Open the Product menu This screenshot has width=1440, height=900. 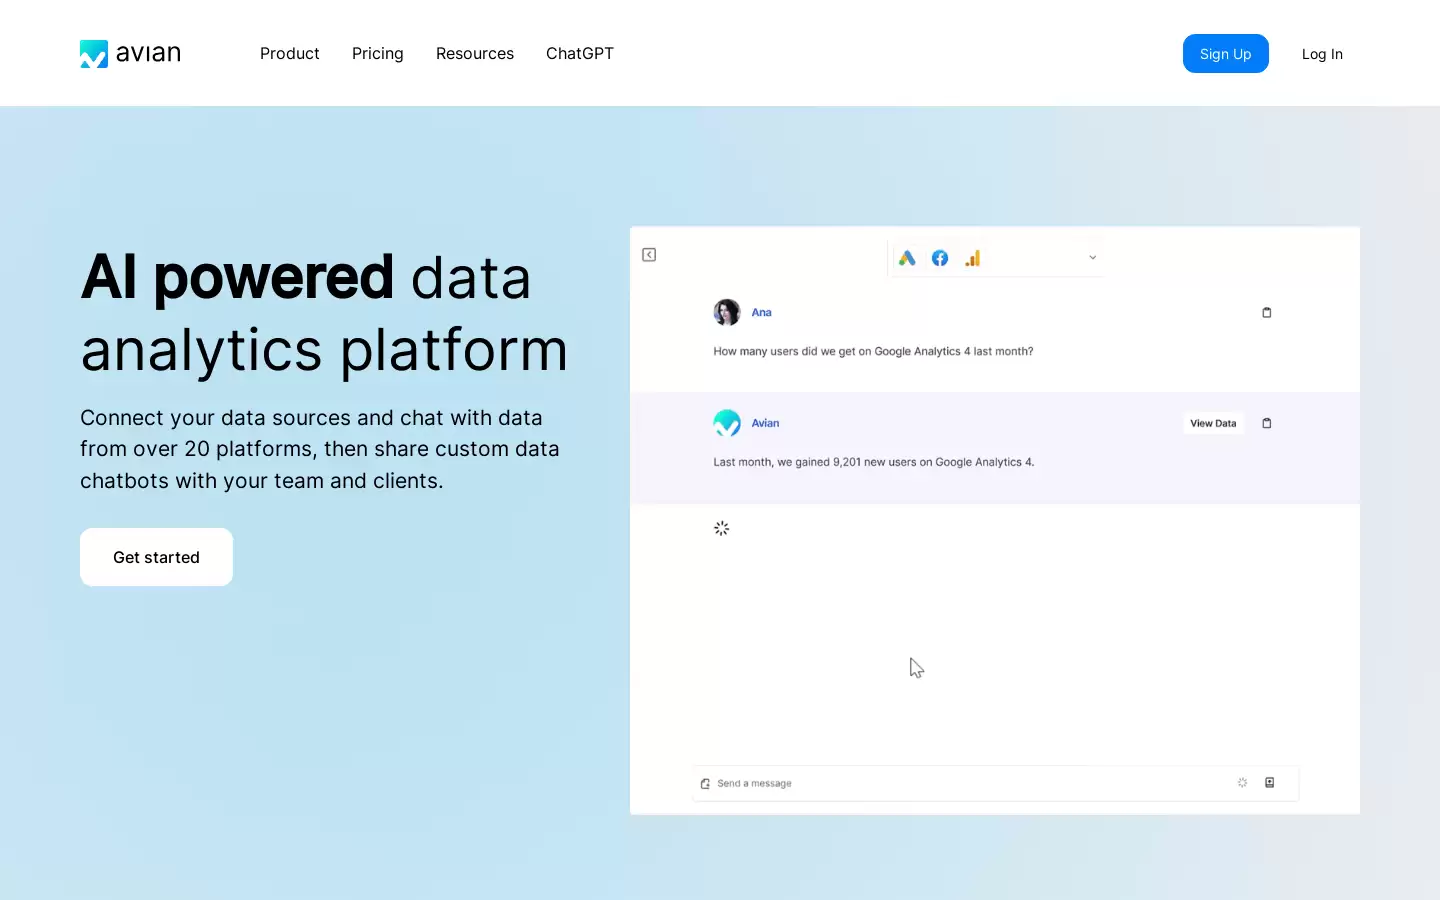290,54
